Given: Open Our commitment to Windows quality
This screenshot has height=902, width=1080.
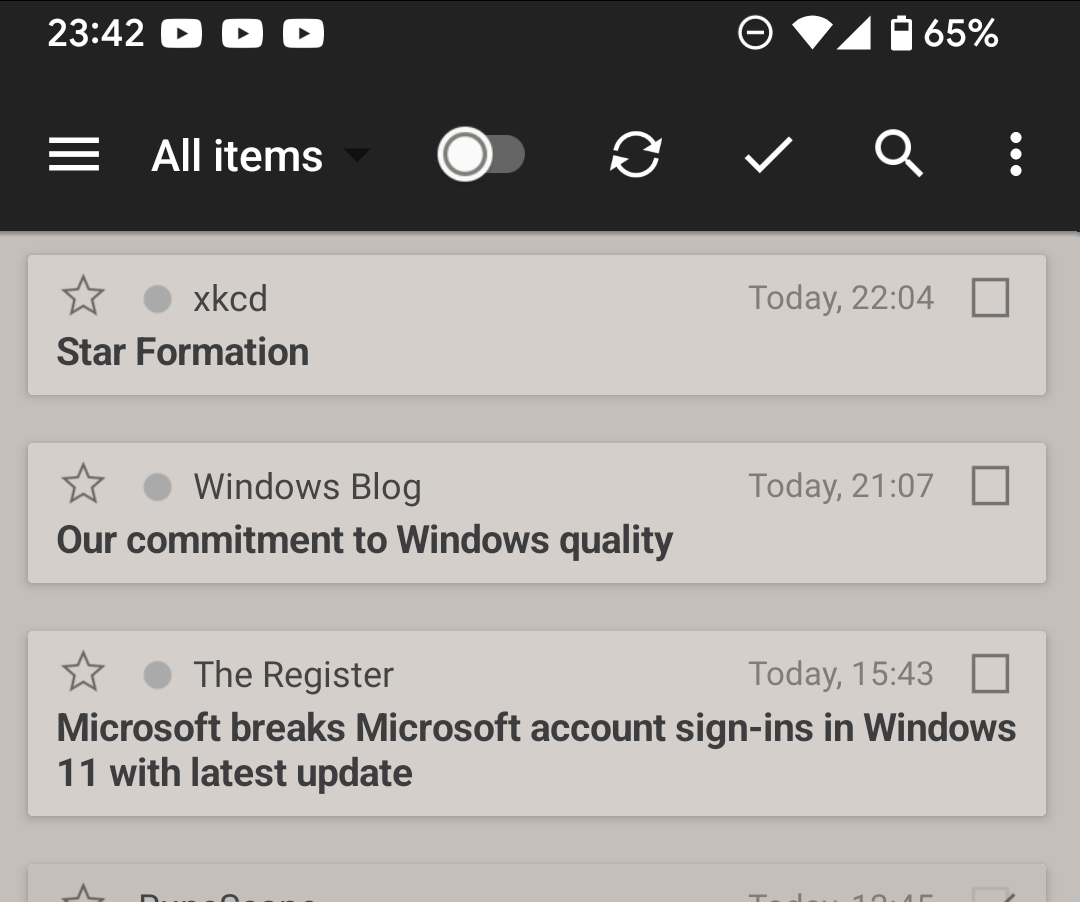Looking at the screenshot, I should tap(364, 540).
